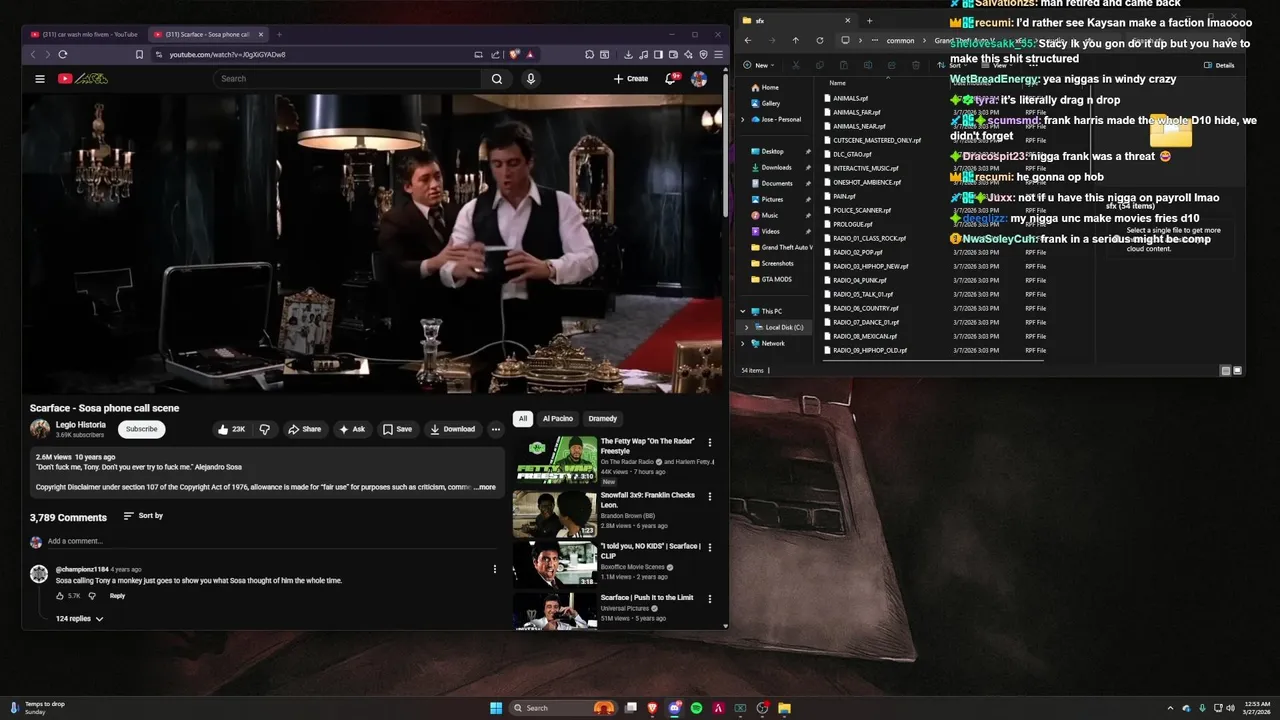Subscribe to Legio Historia channel
This screenshot has width=1280, height=720.
click(141, 429)
